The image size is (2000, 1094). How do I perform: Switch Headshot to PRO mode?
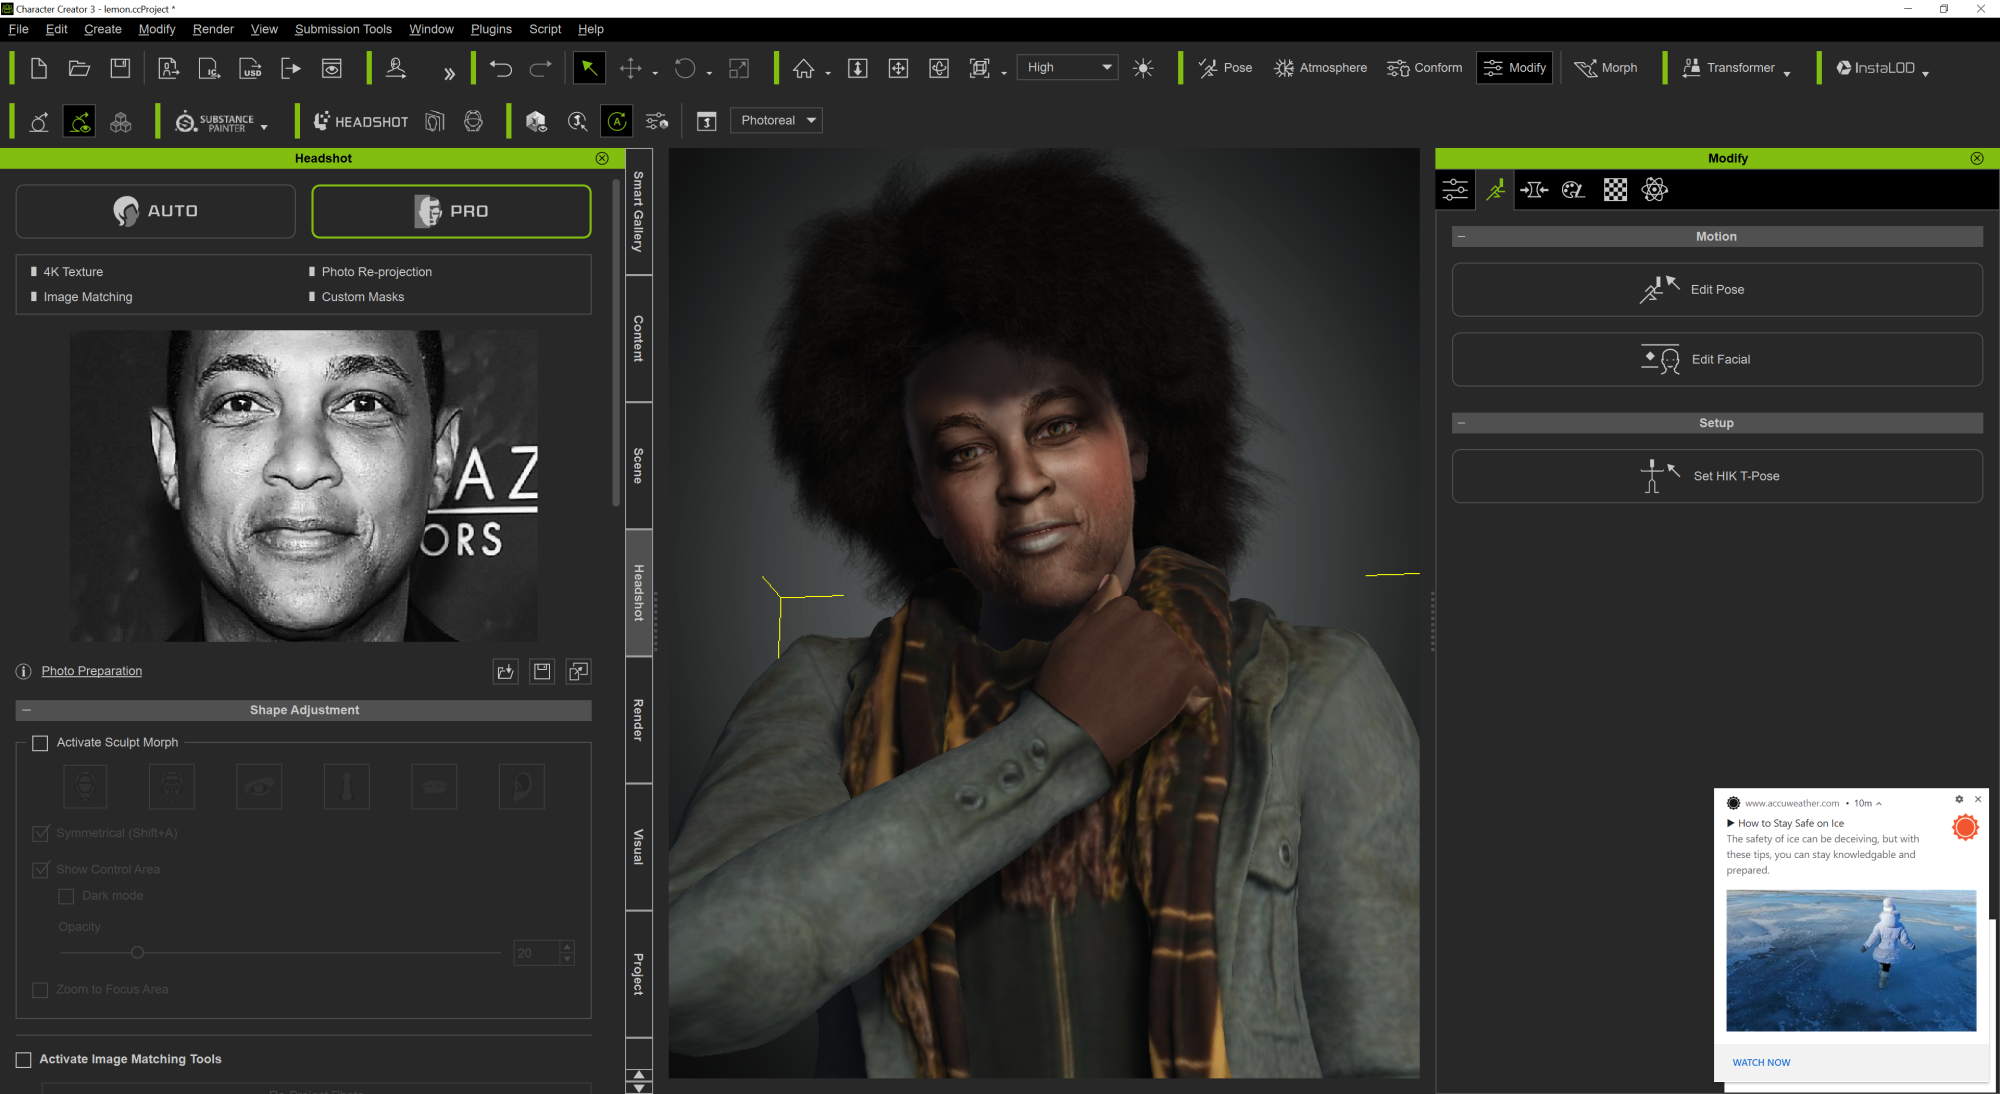point(451,211)
